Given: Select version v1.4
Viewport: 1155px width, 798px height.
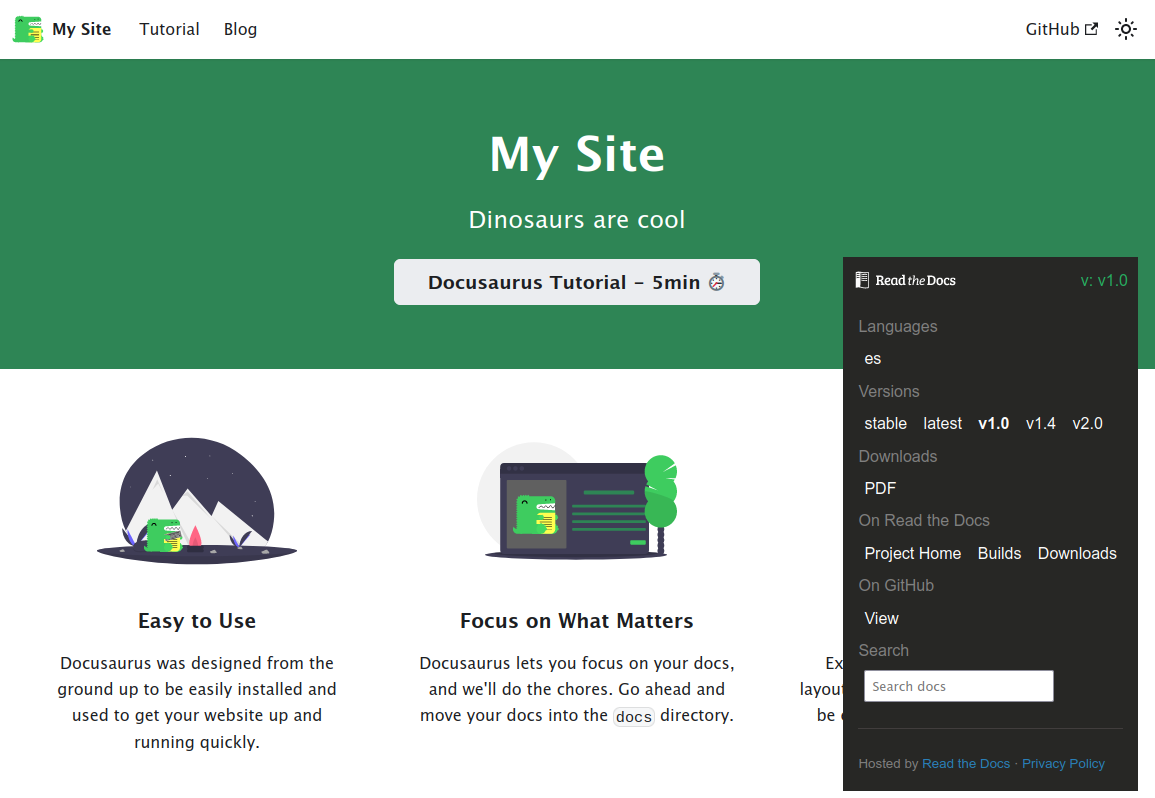Looking at the screenshot, I should tap(1041, 424).
